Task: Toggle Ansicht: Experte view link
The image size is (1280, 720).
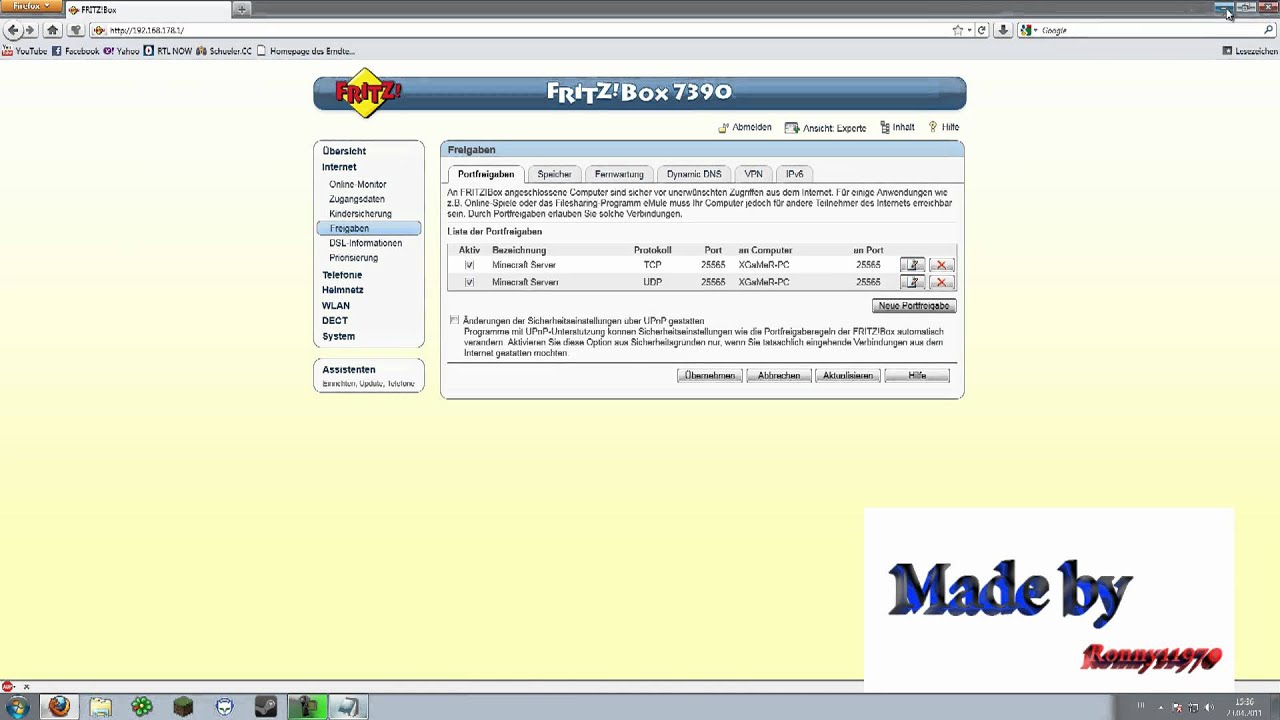Action: (x=826, y=128)
